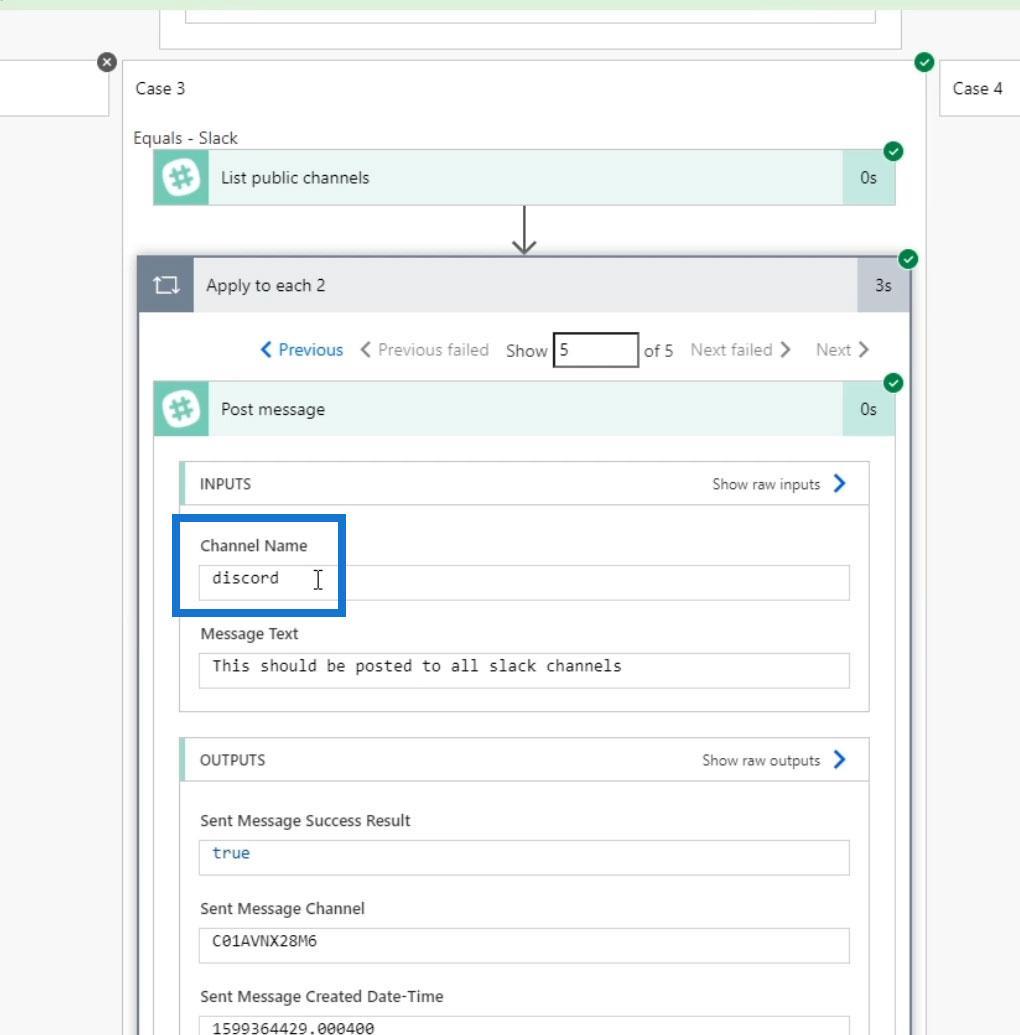This screenshot has height=1035, width=1020.
Task: Click the Next iteration link
Action: point(842,350)
